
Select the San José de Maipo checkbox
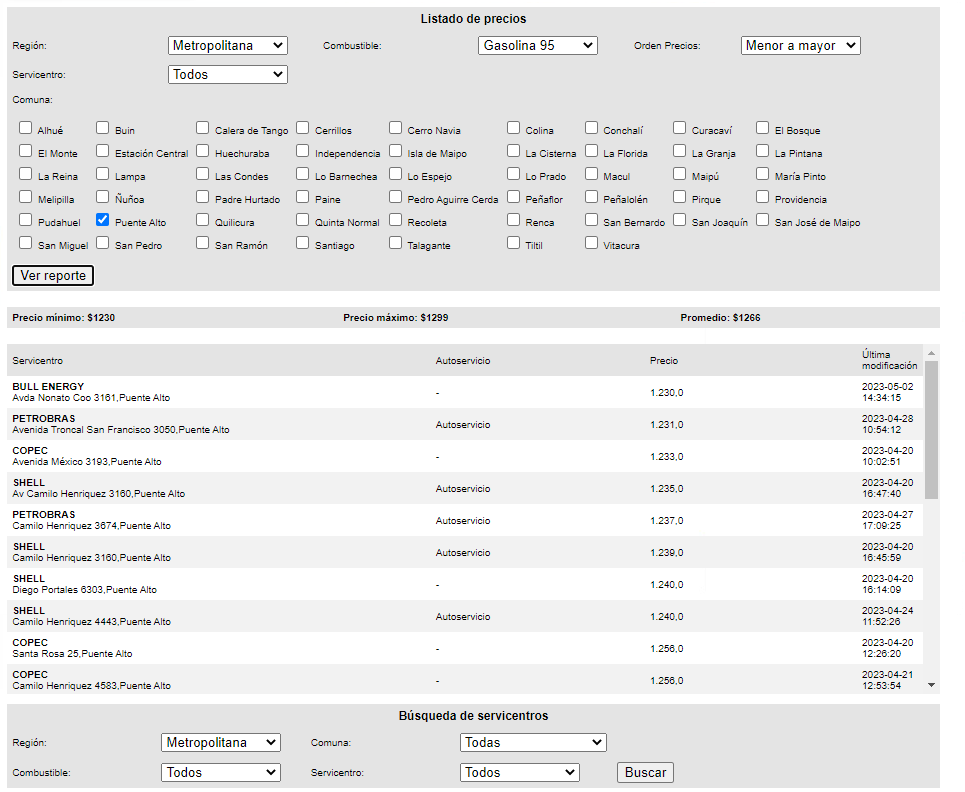pyautogui.click(x=763, y=220)
